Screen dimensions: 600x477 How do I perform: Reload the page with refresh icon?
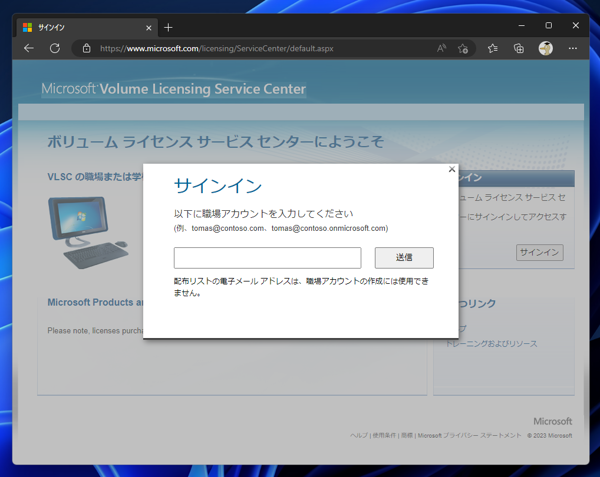[55, 48]
